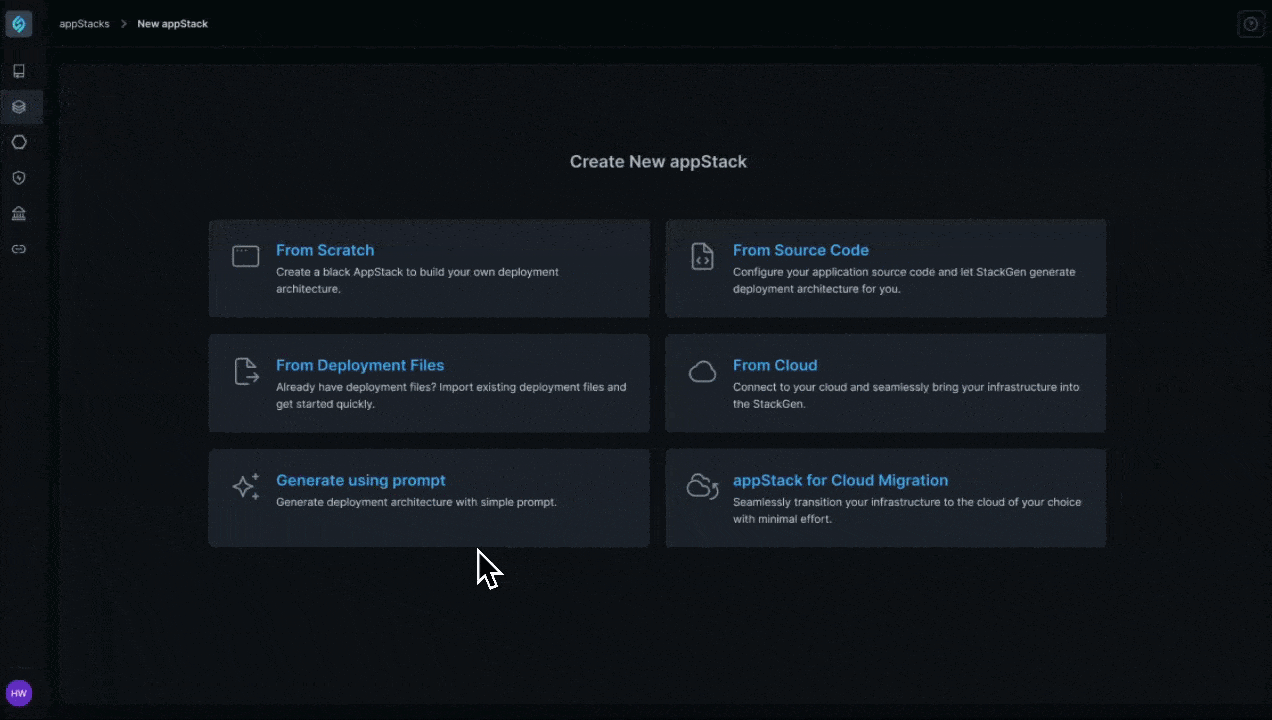The image size is (1272, 720).
Task: Click the StackGen logo icon
Action: tap(19, 24)
